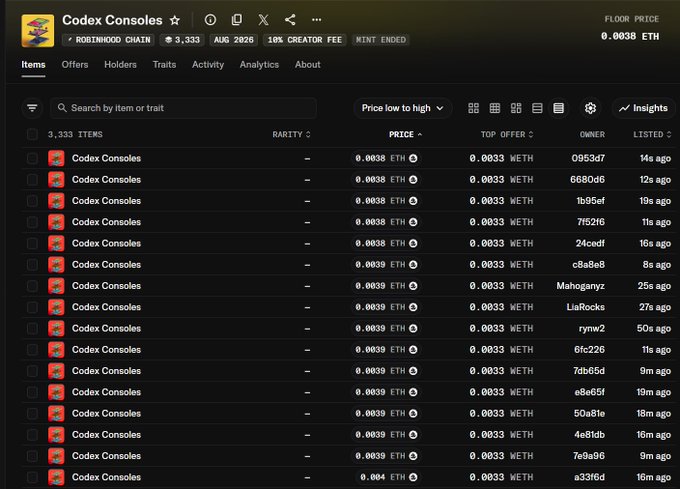The width and height of the screenshot is (680, 489).
Task: Sort by Rarity column
Action: point(291,134)
